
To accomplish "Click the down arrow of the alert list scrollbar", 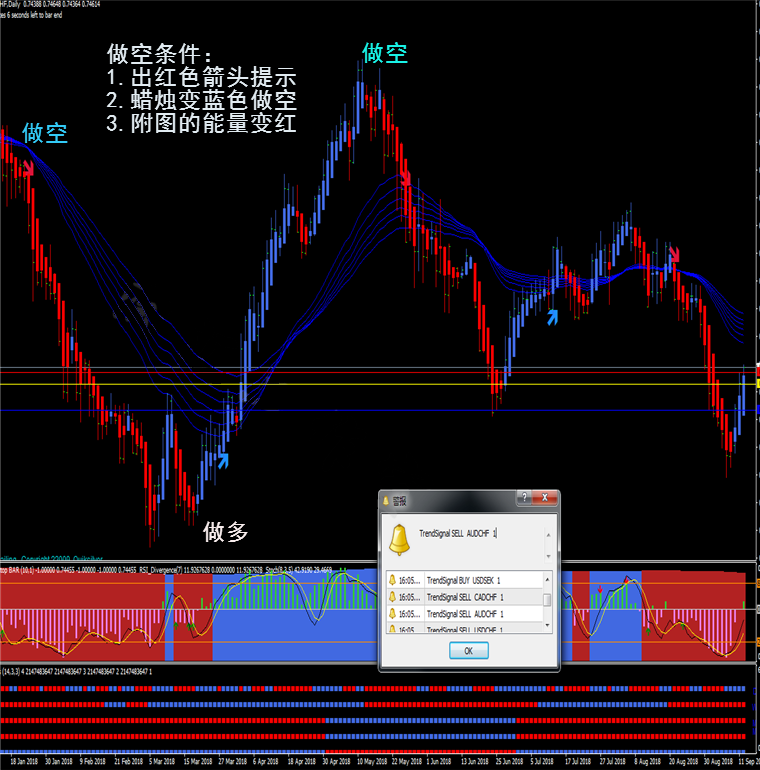I will click(547, 625).
